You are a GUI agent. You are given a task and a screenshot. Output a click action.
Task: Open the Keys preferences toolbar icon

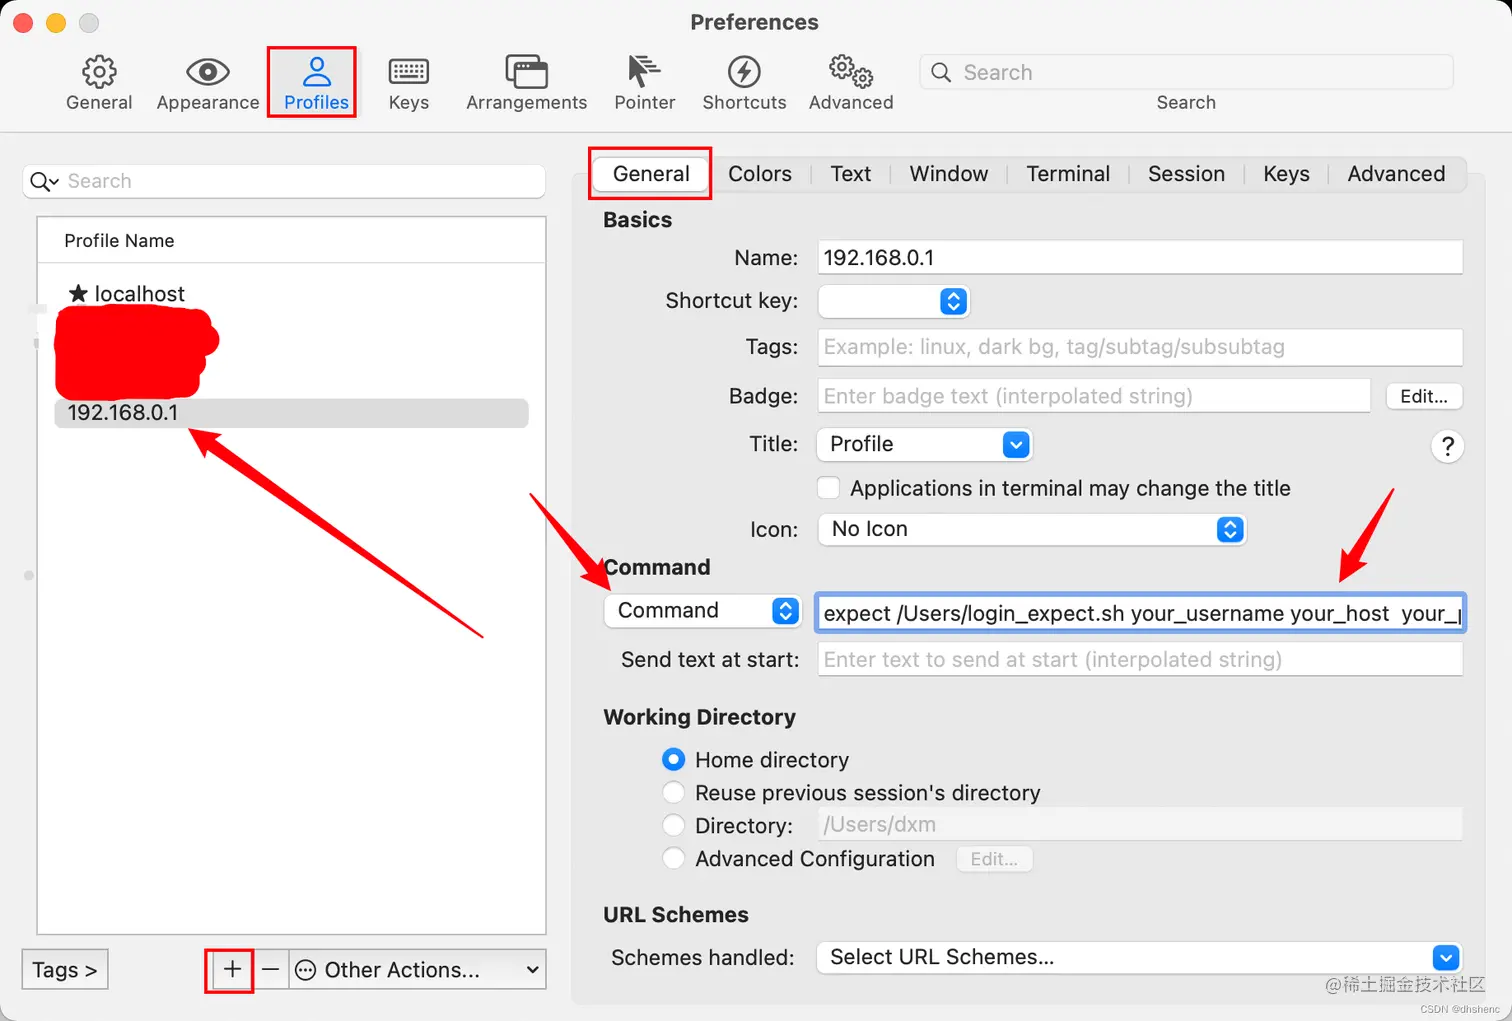coord(408,83)
